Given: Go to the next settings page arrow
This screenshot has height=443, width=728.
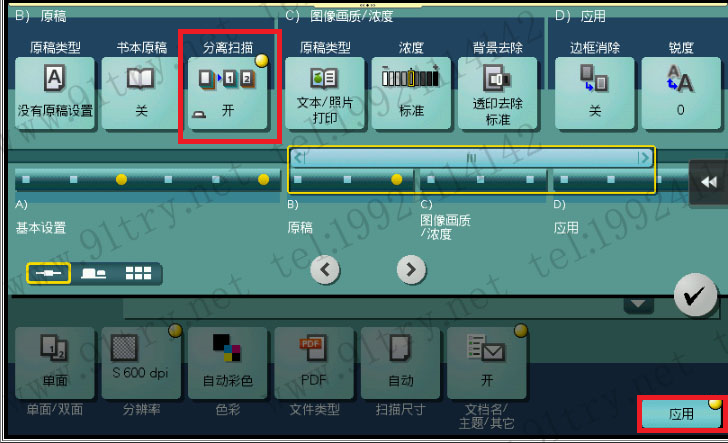Looking at the screenshot, I should [411, 269].
